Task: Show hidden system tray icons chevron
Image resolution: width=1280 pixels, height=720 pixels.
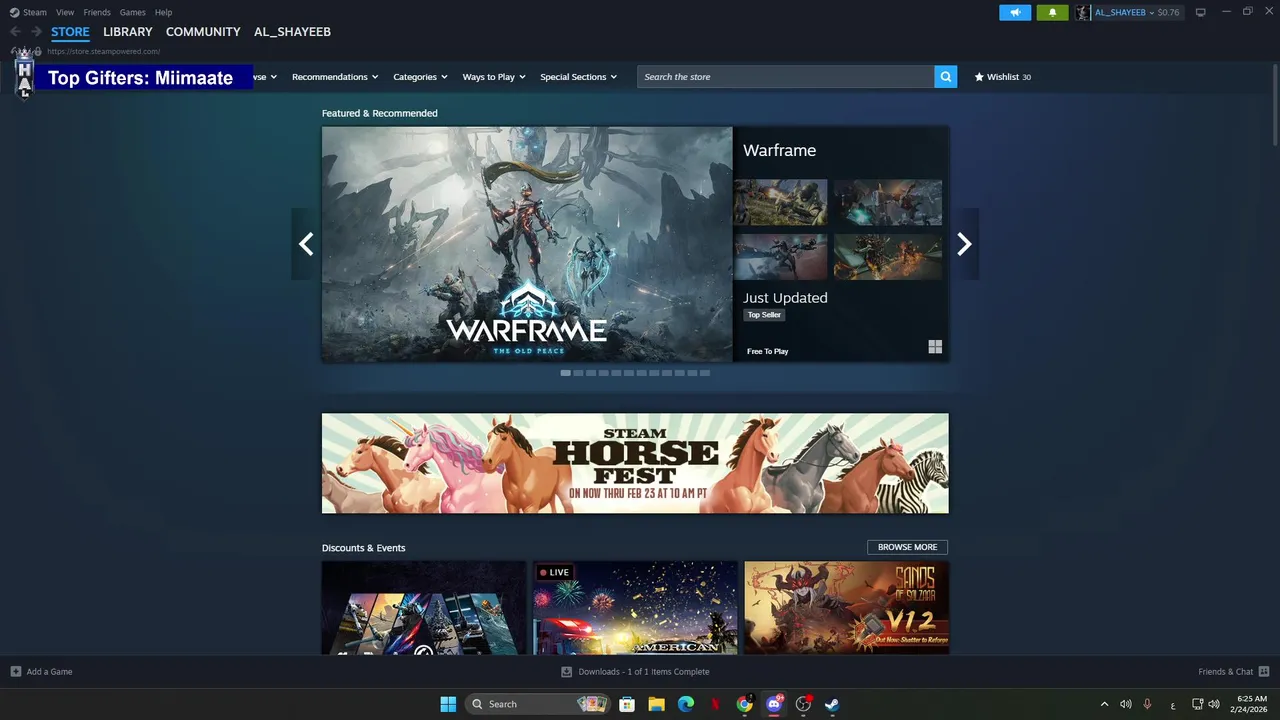Action: (x=1104, y=704)
